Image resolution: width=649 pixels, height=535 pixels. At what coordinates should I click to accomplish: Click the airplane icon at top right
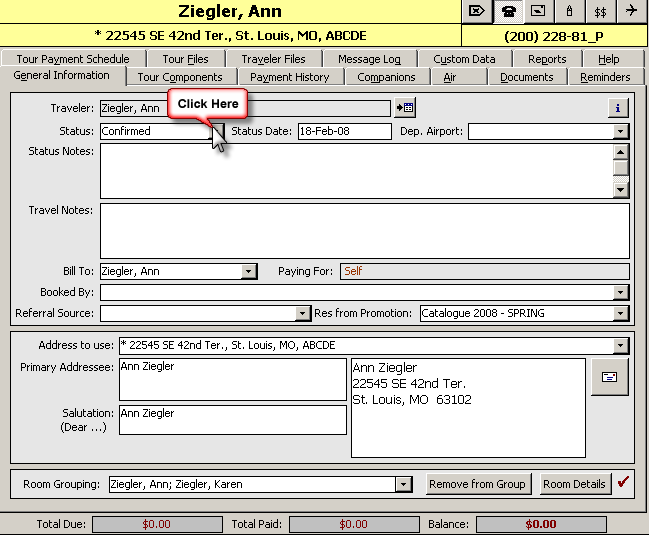coord(631,11)
